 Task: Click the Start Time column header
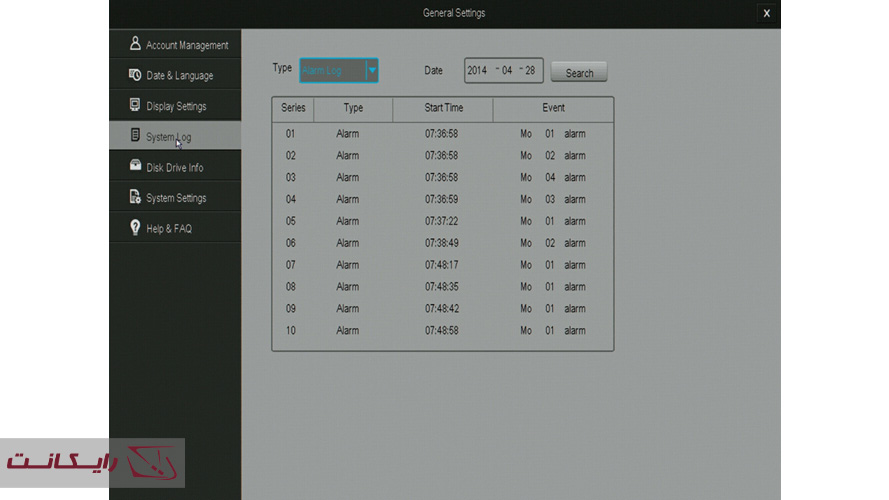tap(443, 108)
